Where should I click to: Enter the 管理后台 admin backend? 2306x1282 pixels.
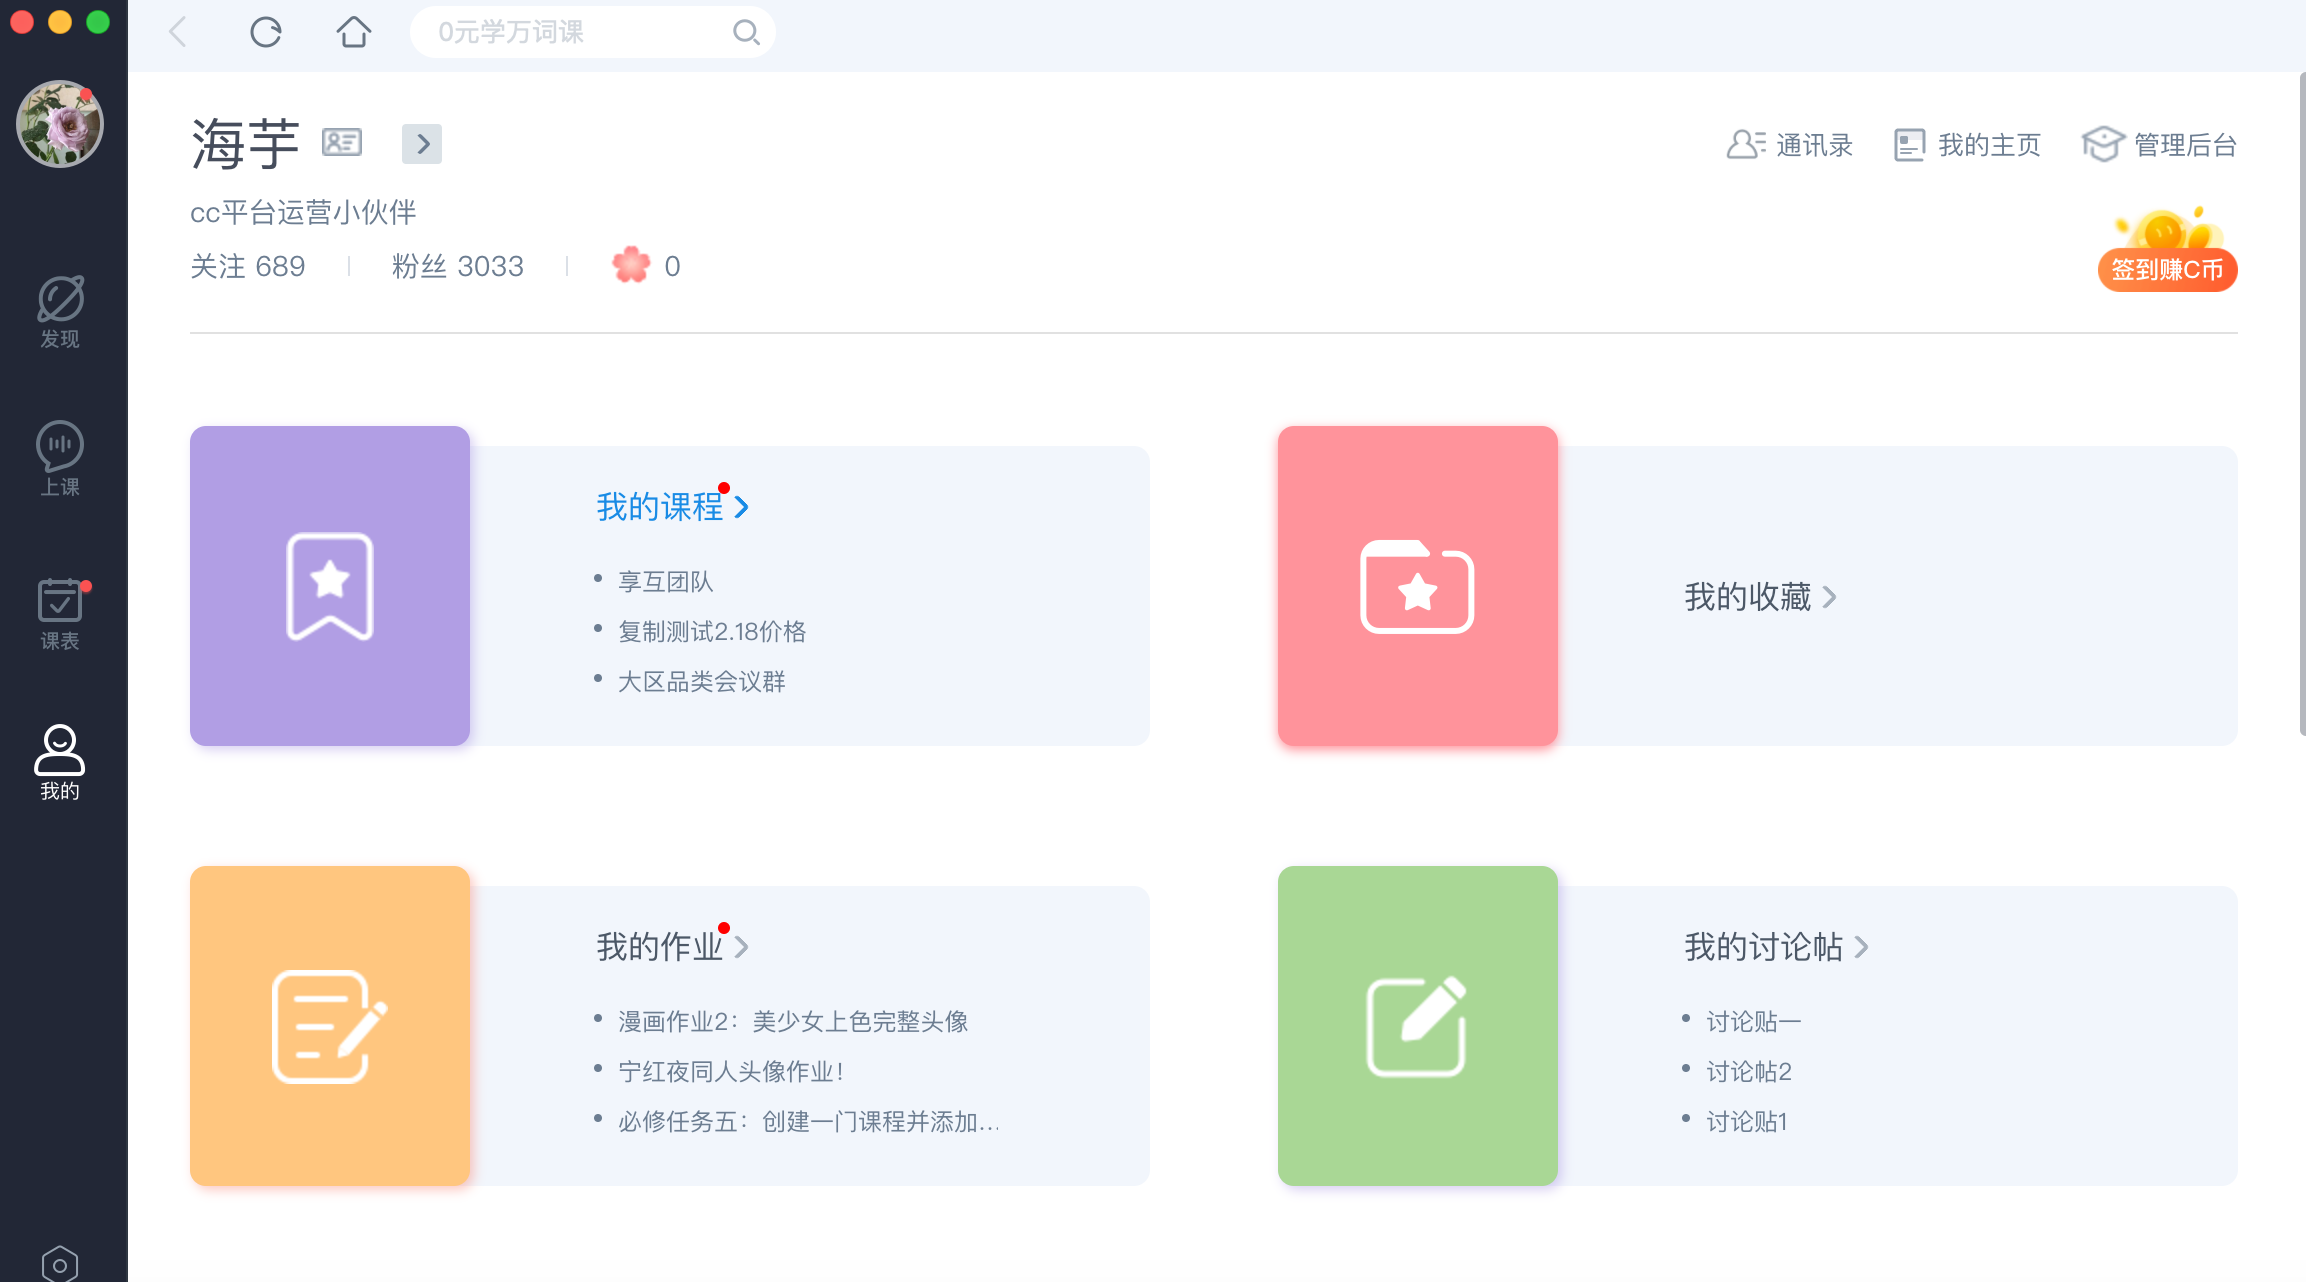(x=2158, y=144)
